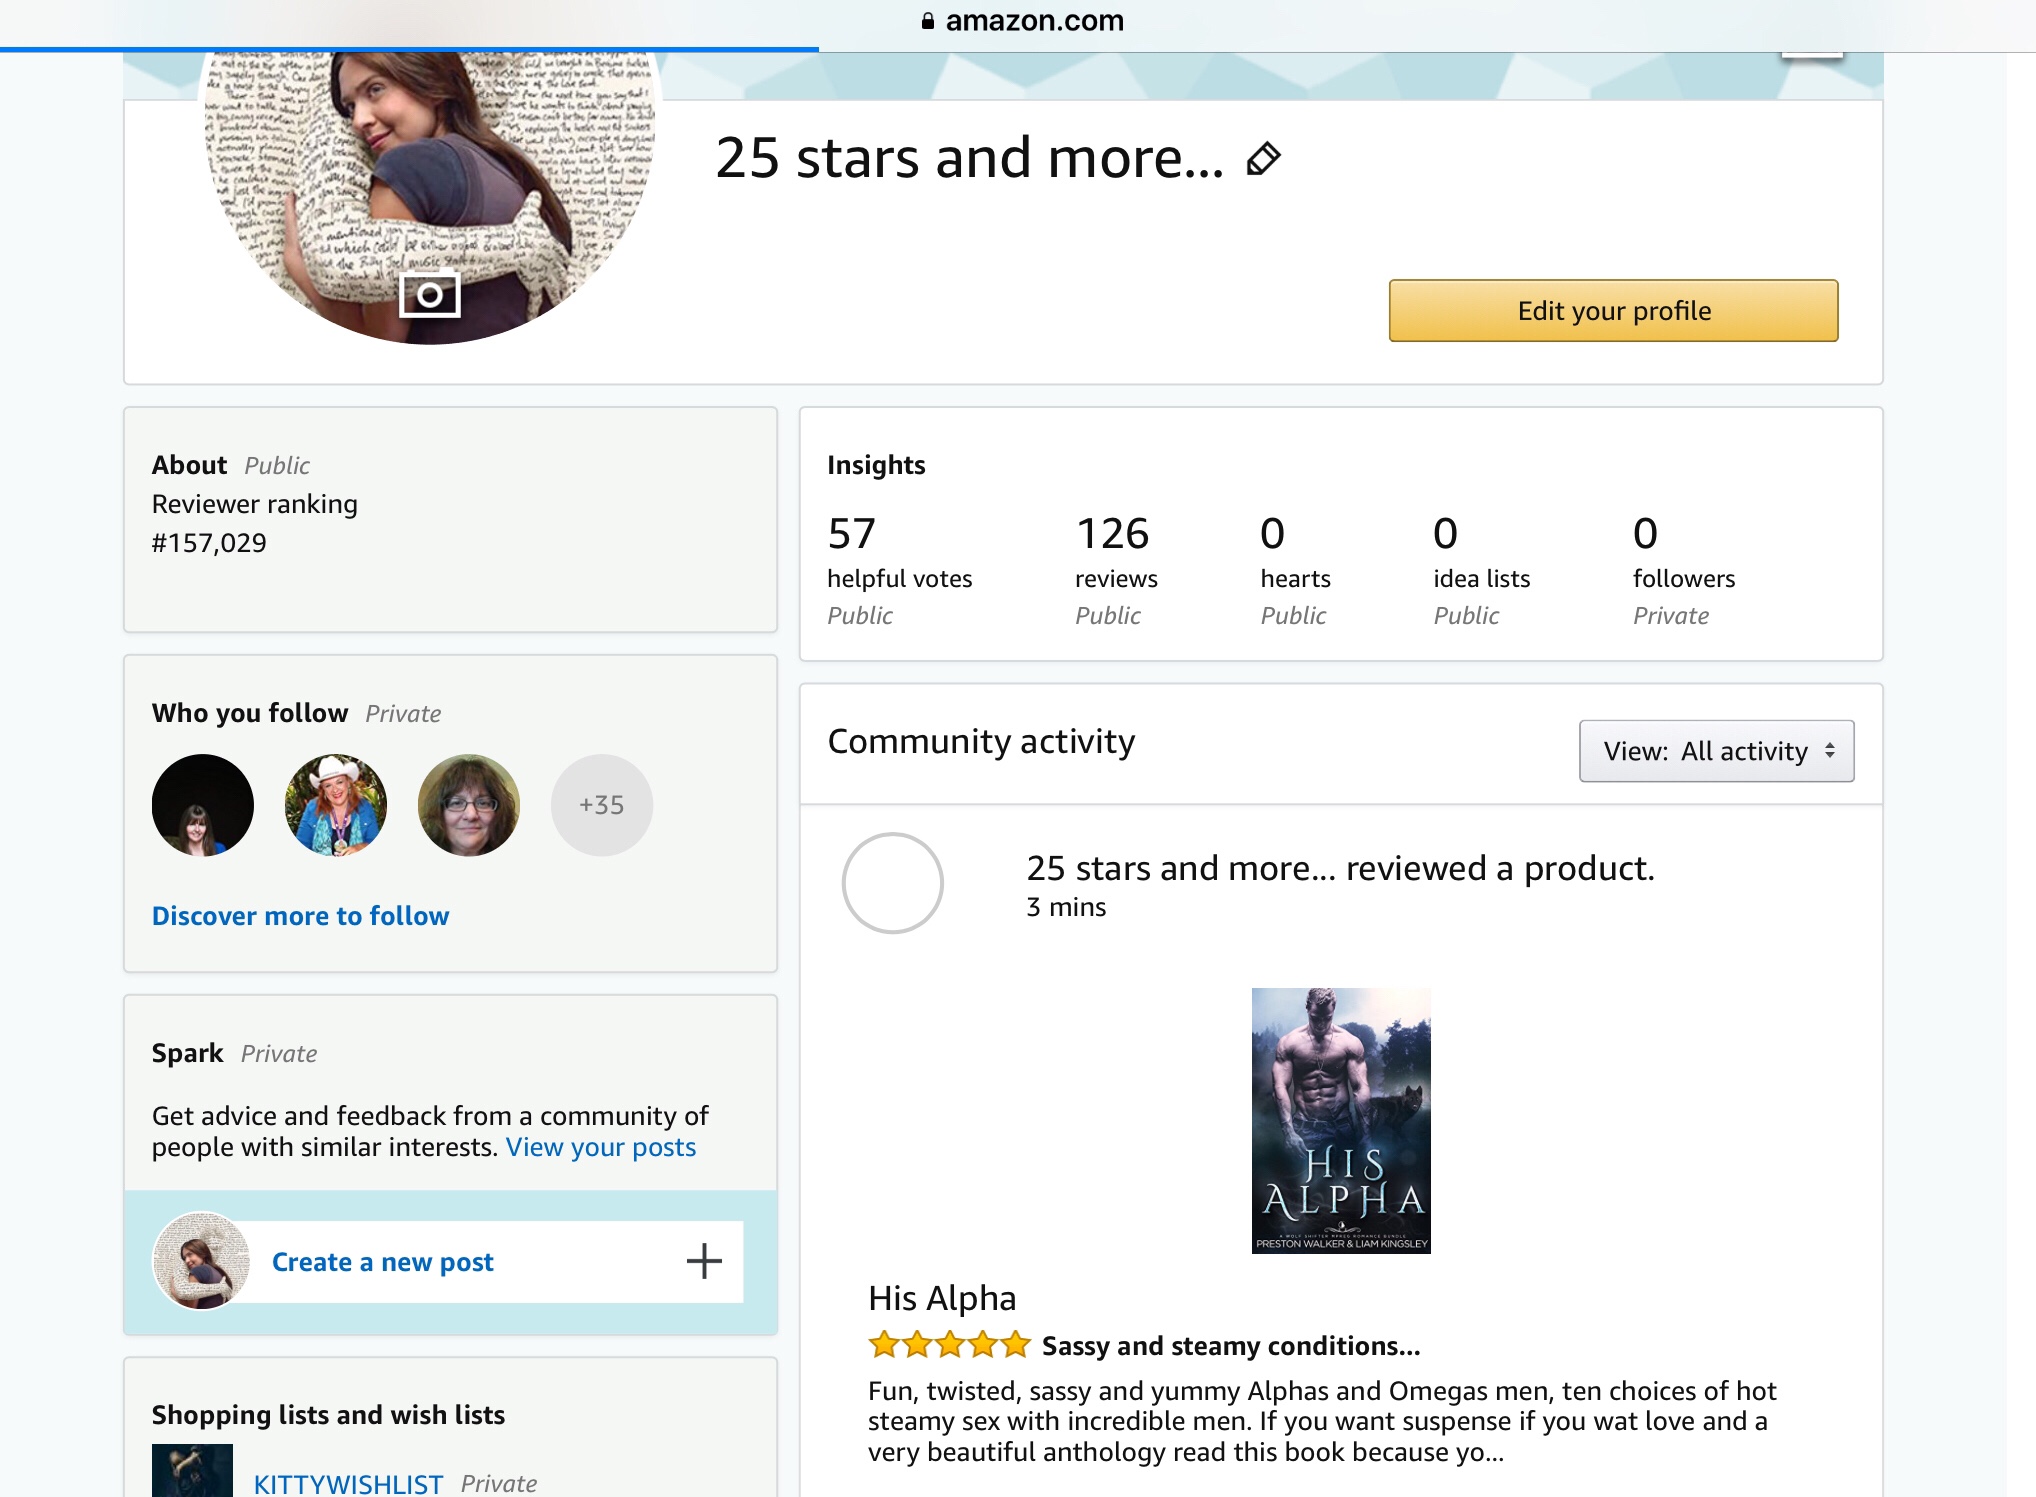This screenshot has height=1497, width=2036.
Task: Click the camera icon on profile photo
Action: [430, 295]
